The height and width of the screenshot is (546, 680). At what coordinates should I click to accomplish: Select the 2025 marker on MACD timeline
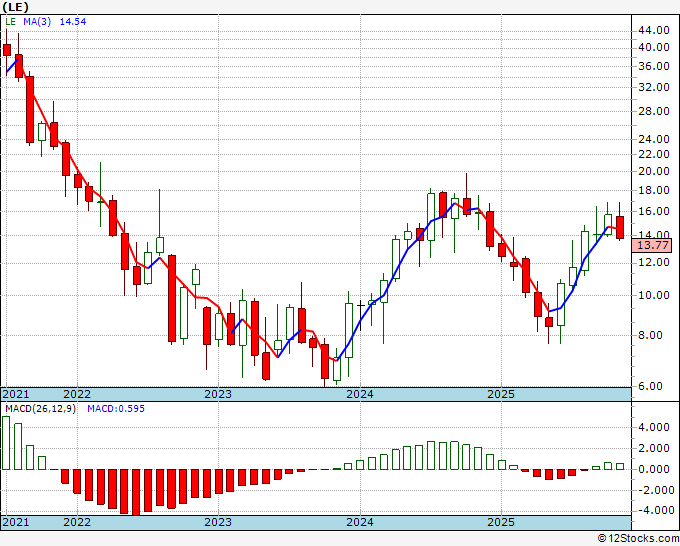[501, 522]
